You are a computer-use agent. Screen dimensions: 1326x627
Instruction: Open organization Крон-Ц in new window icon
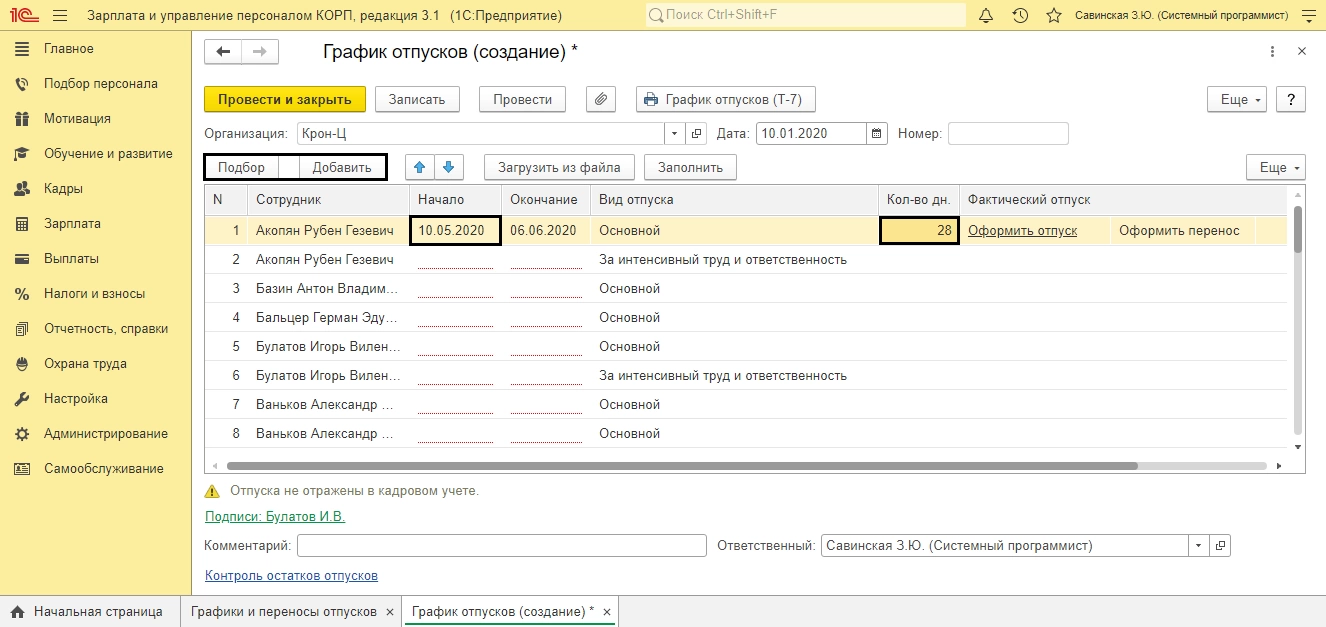697,133
